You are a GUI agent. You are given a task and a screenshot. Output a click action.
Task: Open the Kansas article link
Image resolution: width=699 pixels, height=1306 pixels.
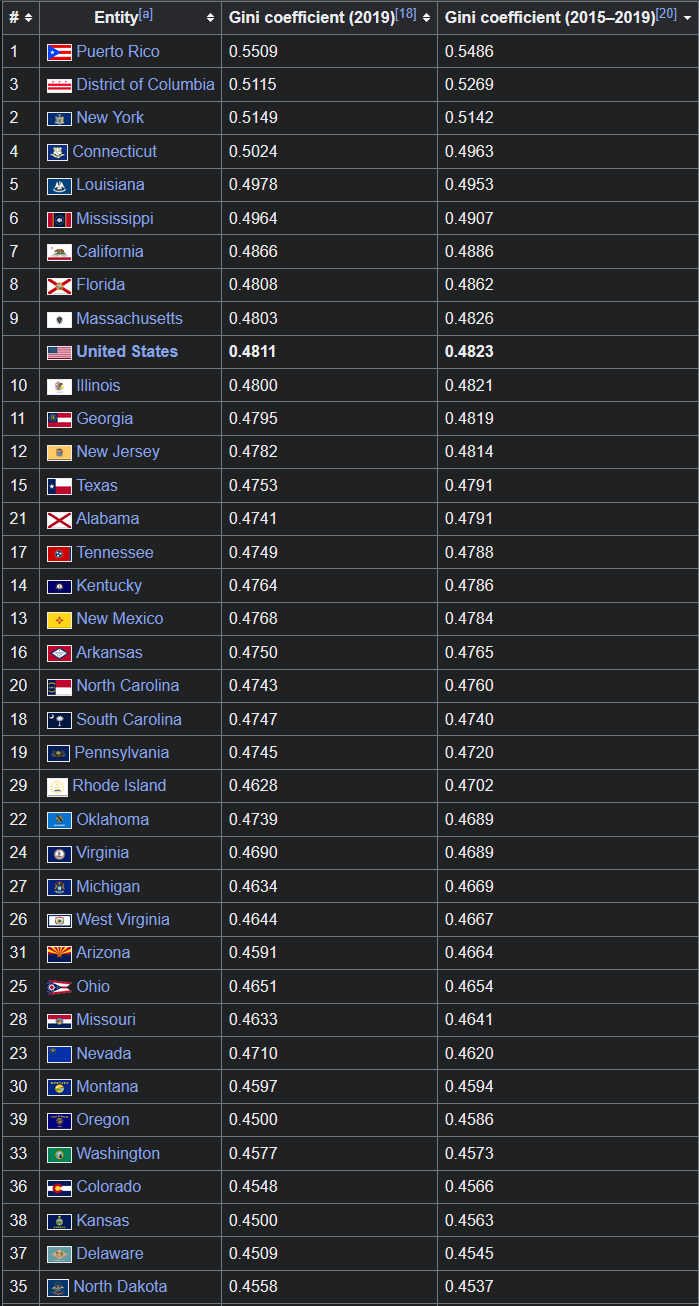click(103, 1221)
